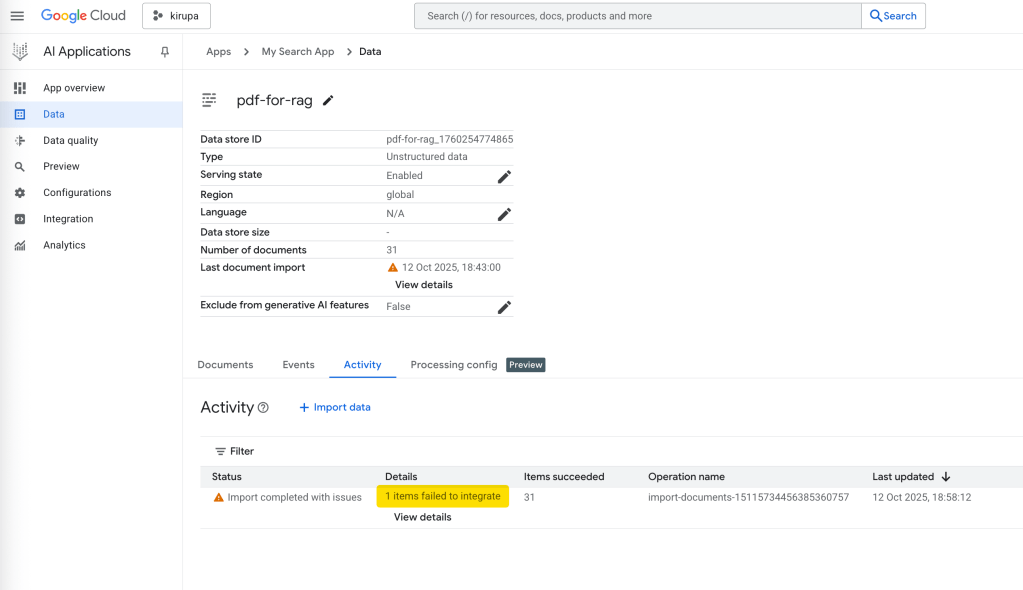Click the pin icon beside AI Applications
Screen dimensions: 1023x590
165,52
